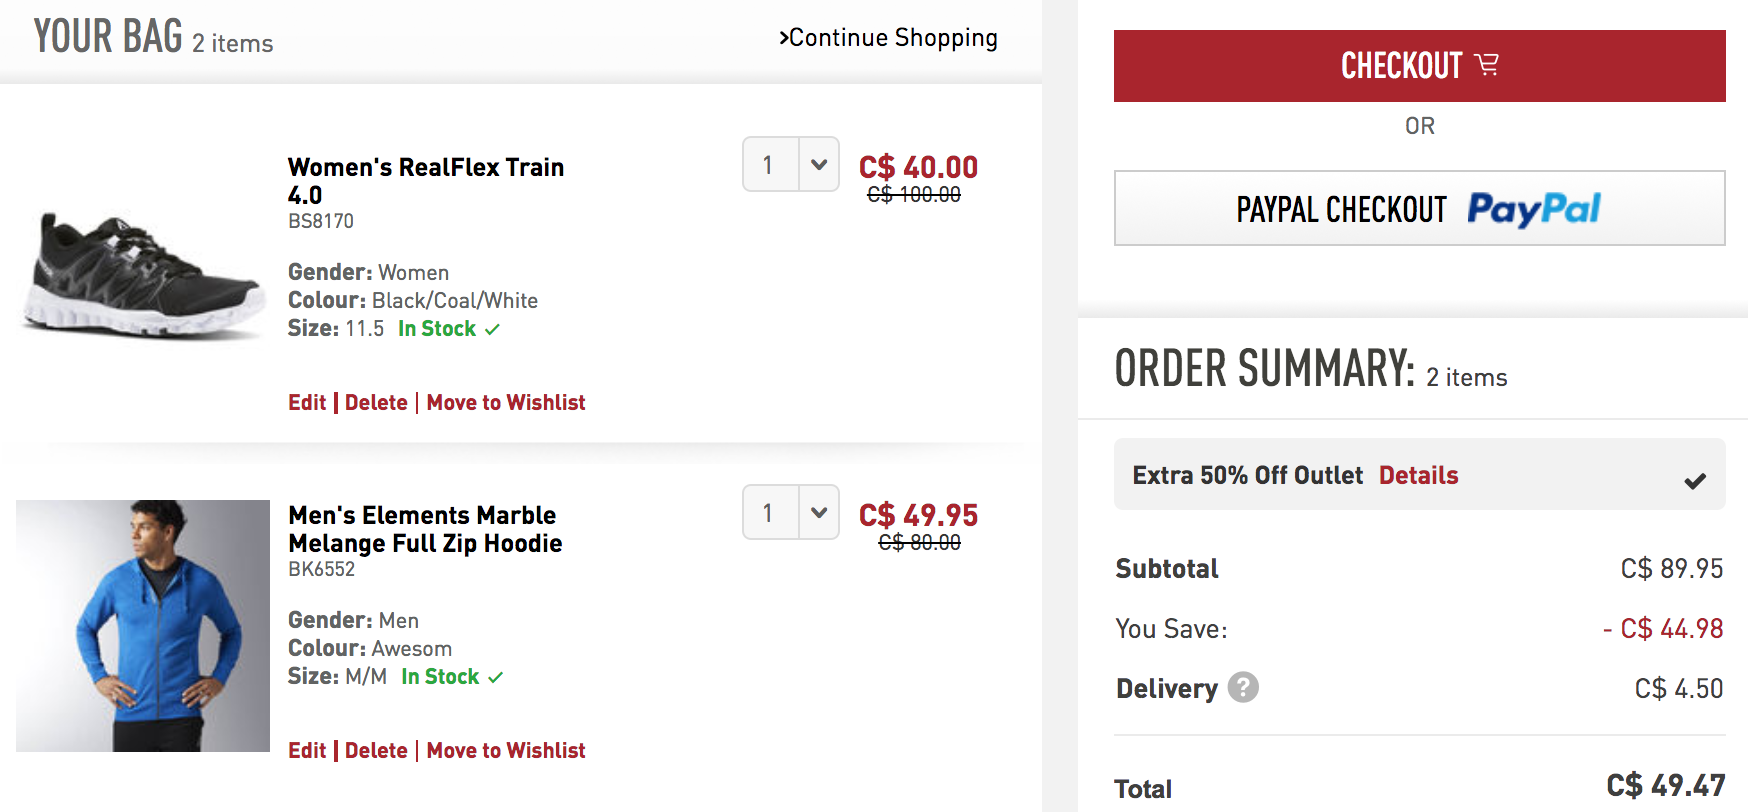Delete the Men's Marble Hoodie item
This screenshot has height=812, width=1748.
(376, 750)
